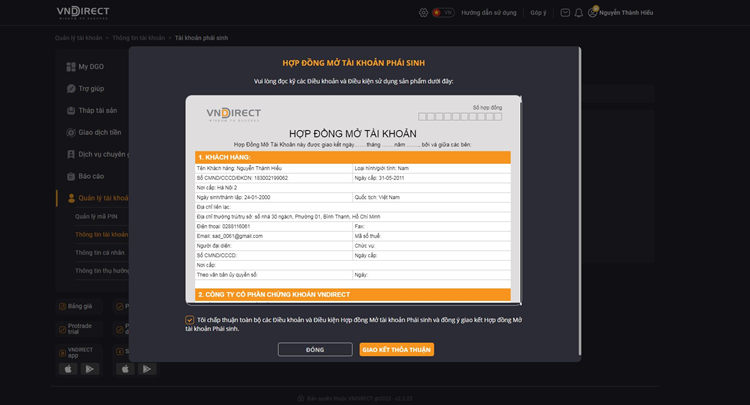Viewport: 750px width, 405px height.
Task: Open the notification bell
Action: 578,13
